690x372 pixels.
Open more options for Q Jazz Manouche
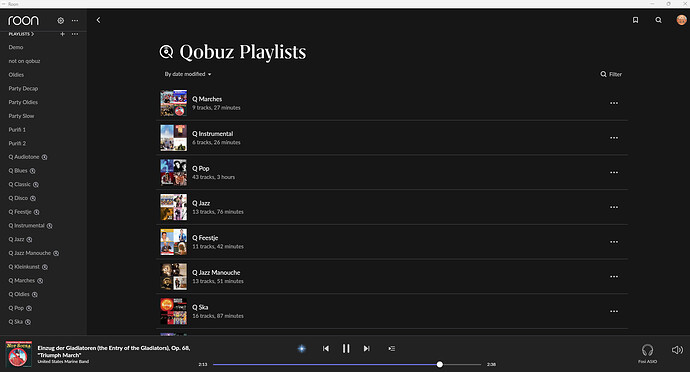tap(614, 276)
